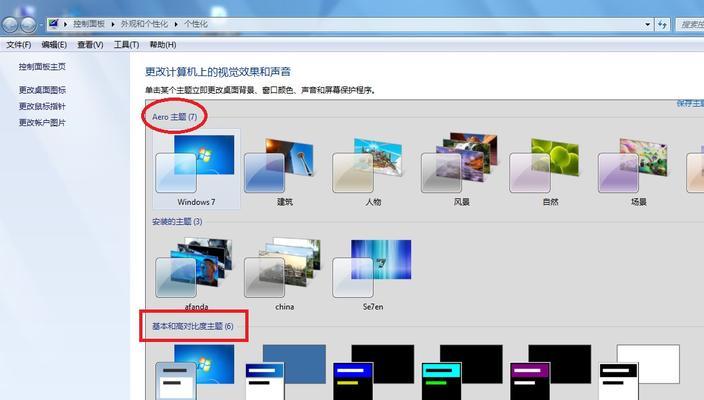Image resolution: width=704 pixels, height=400 pixels.
Task: Open 更改桌面图标 link
Action: click(x=42, y=90)
